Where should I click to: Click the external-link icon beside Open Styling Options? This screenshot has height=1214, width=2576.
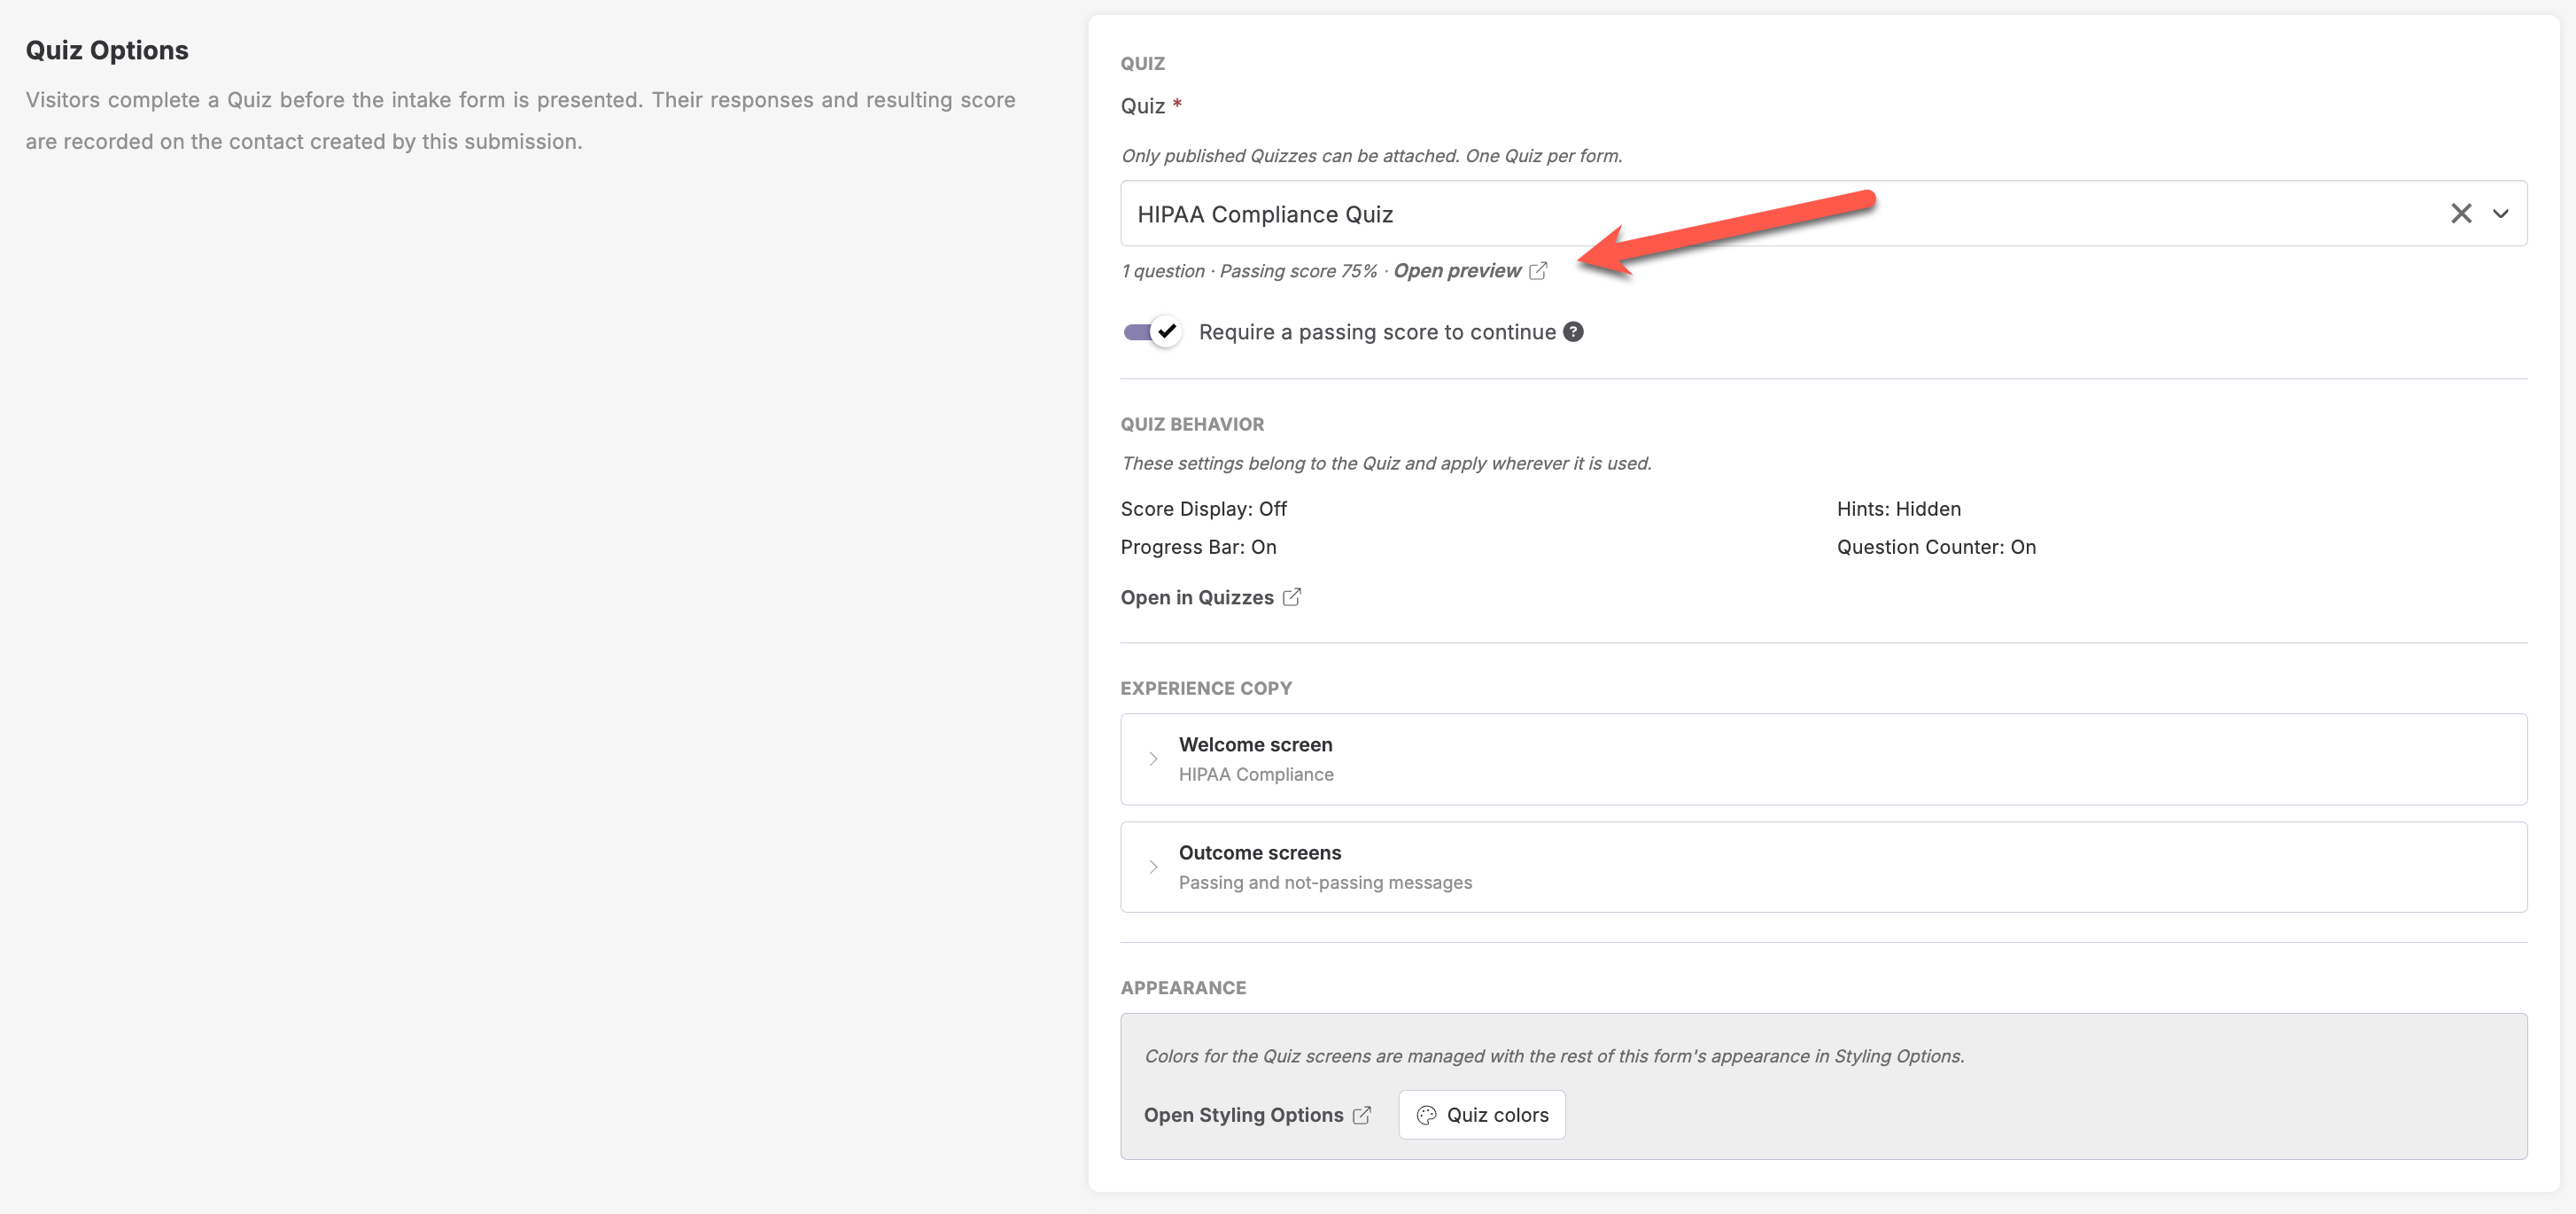click(x=1361, y=1115)
